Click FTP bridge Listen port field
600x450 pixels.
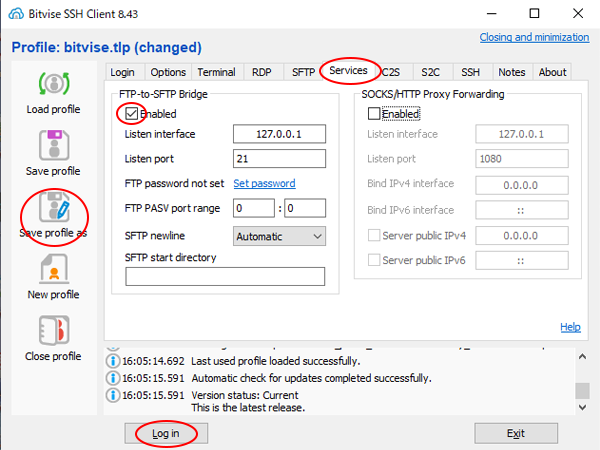pos(279,158)
